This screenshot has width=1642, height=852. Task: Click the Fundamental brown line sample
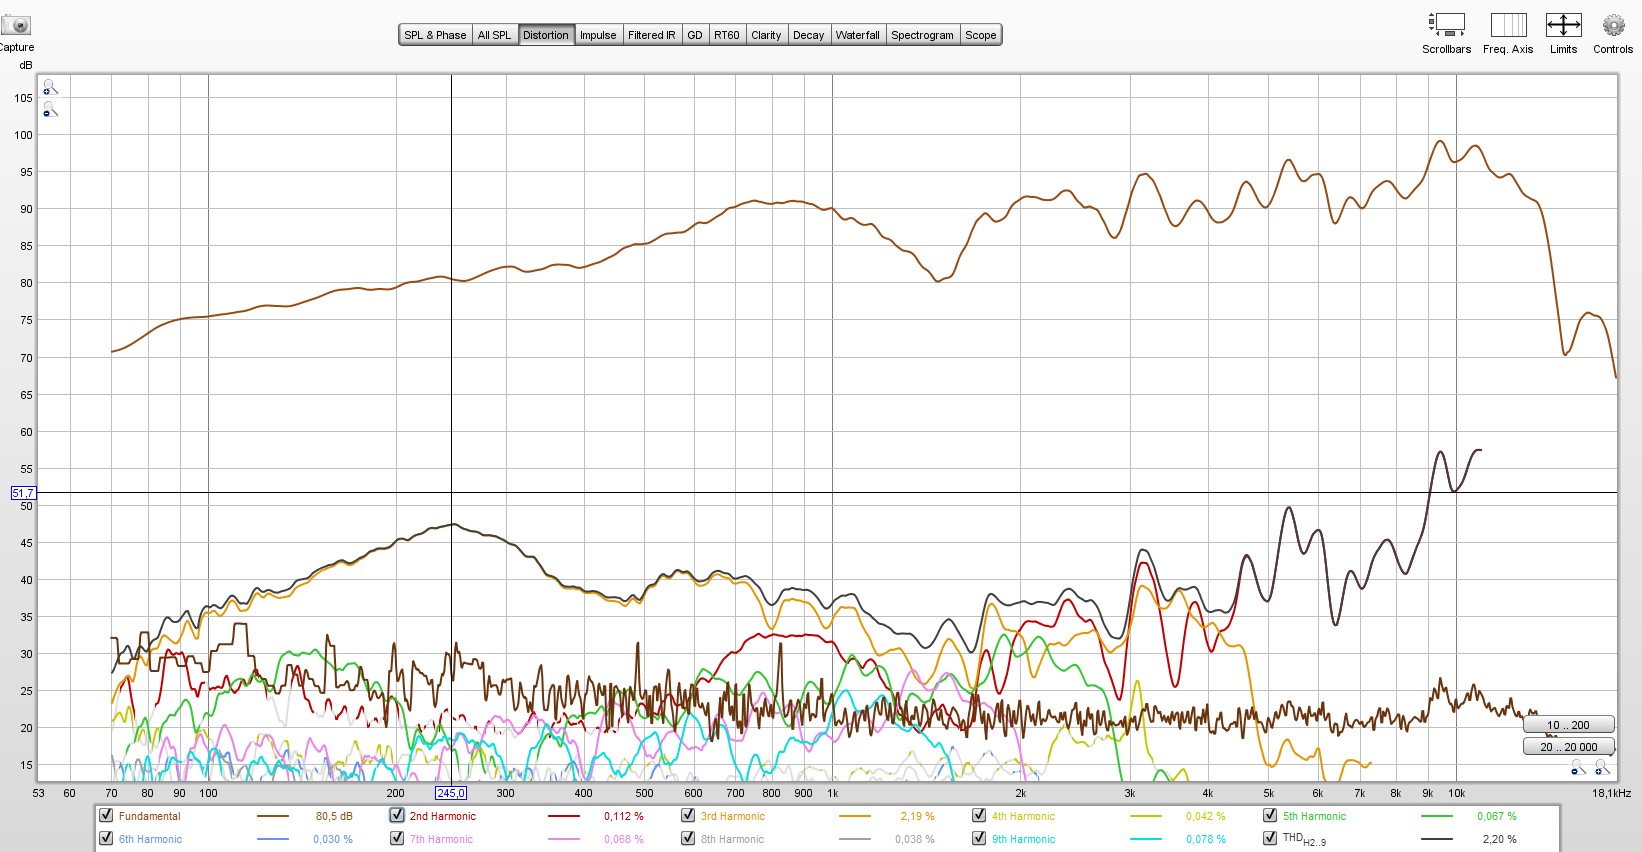pos(273,816)
